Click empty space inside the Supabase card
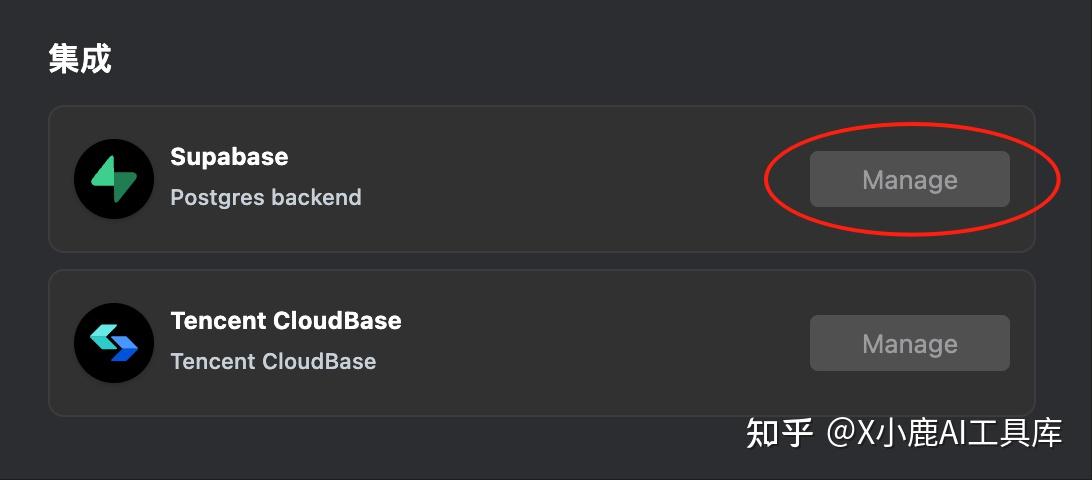 580,180
